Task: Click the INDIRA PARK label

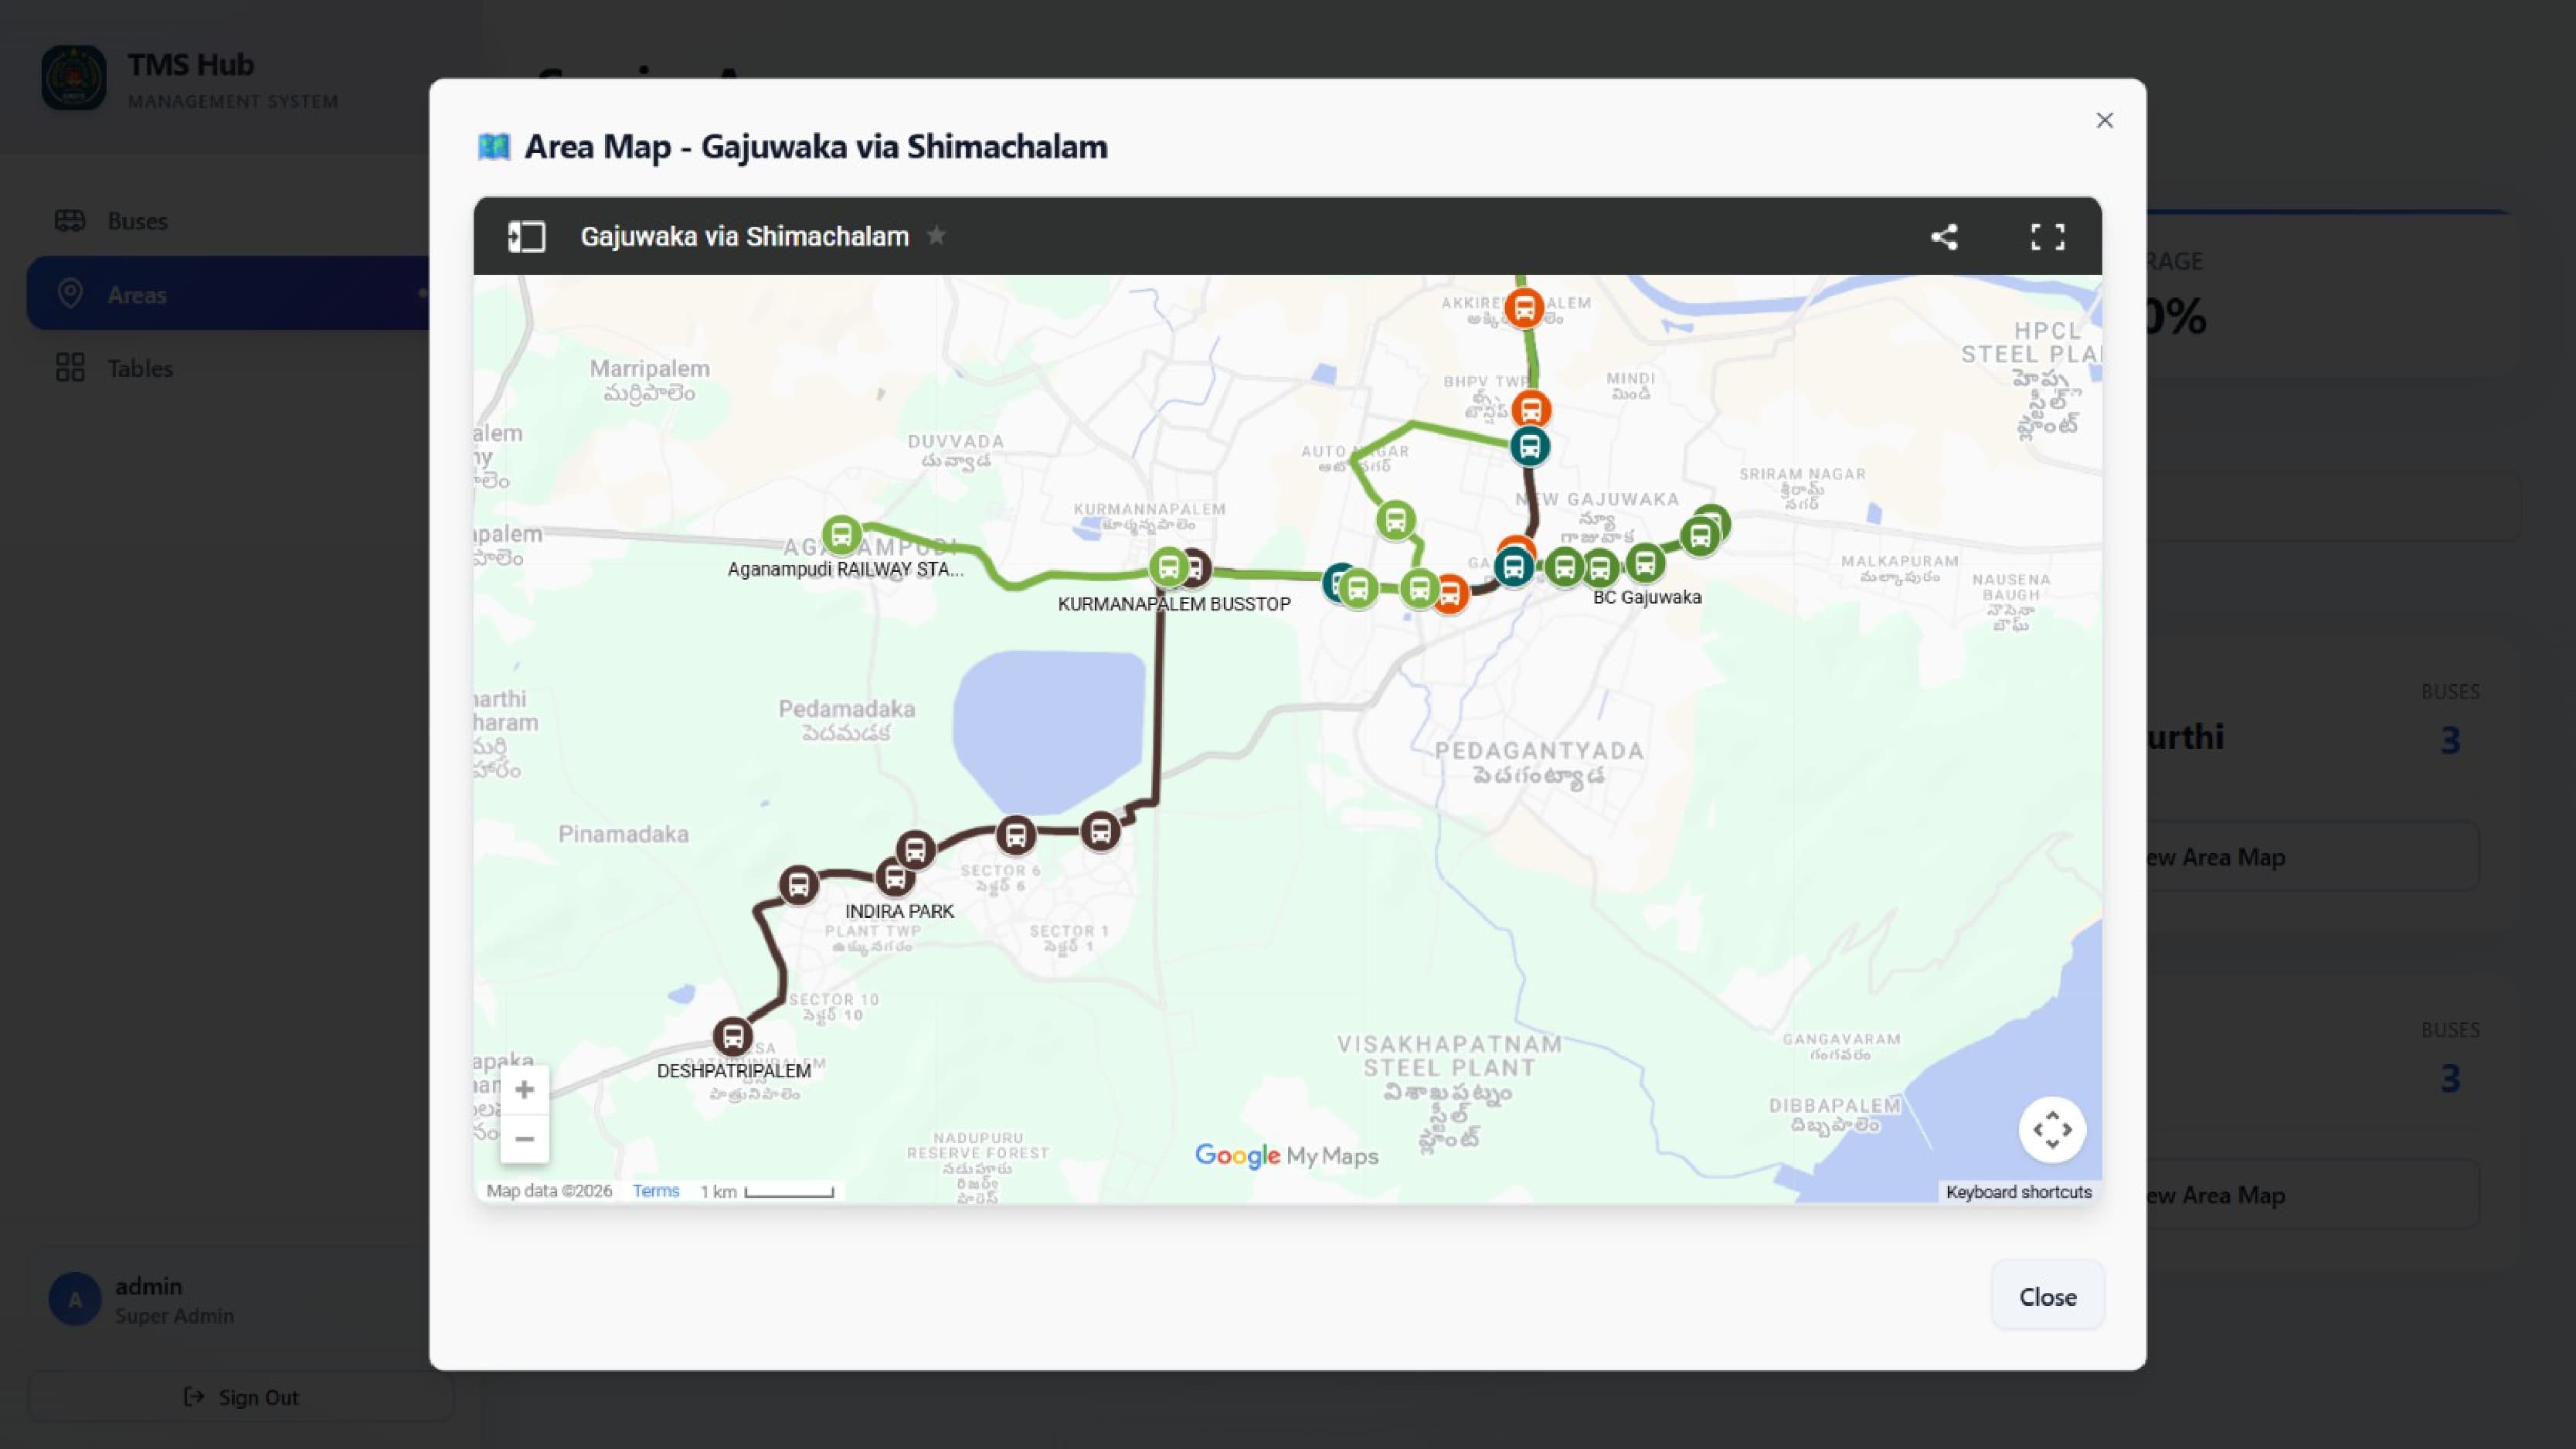Action: 899,912
